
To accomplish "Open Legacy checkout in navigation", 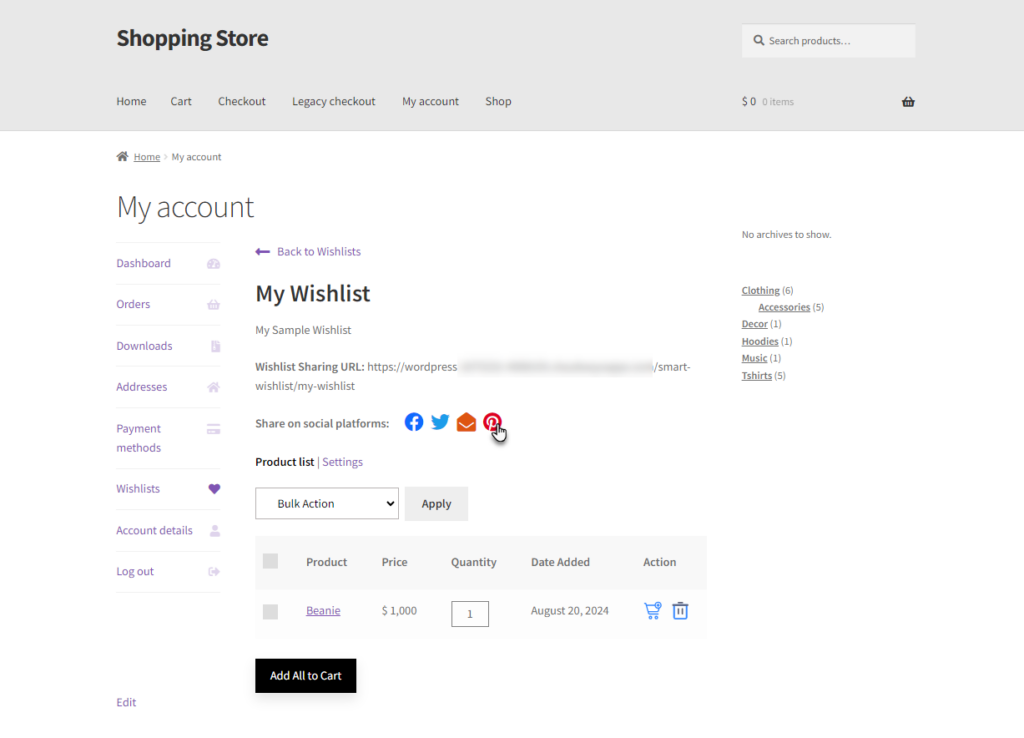I will 334,101.
